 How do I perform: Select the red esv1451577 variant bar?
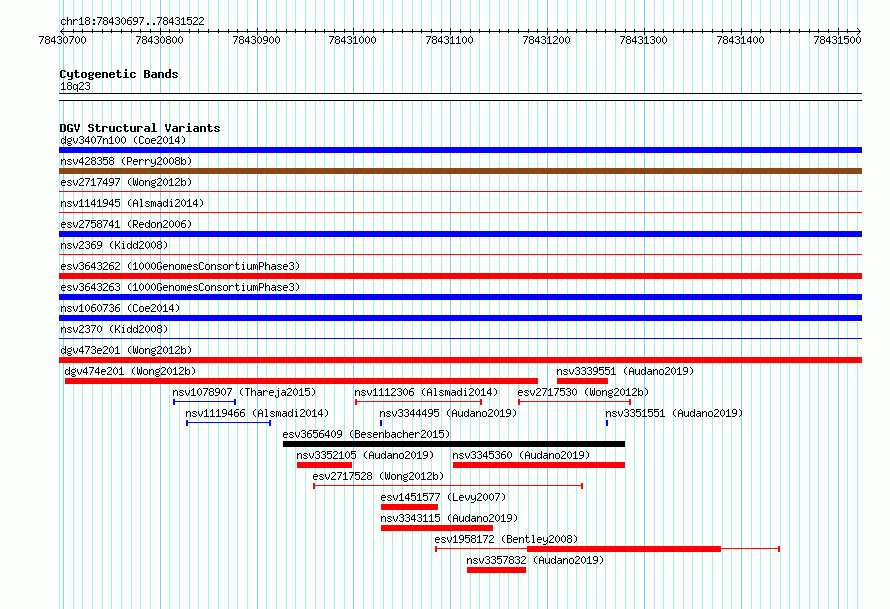pos(409,507)
